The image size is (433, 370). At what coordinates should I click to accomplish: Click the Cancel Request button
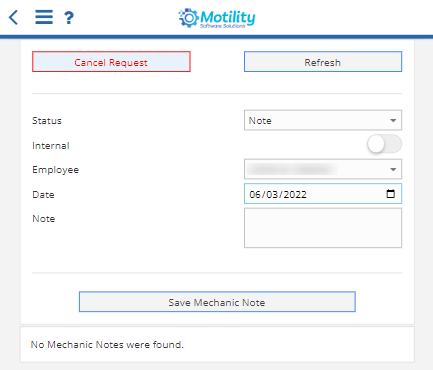coord(111,62)
